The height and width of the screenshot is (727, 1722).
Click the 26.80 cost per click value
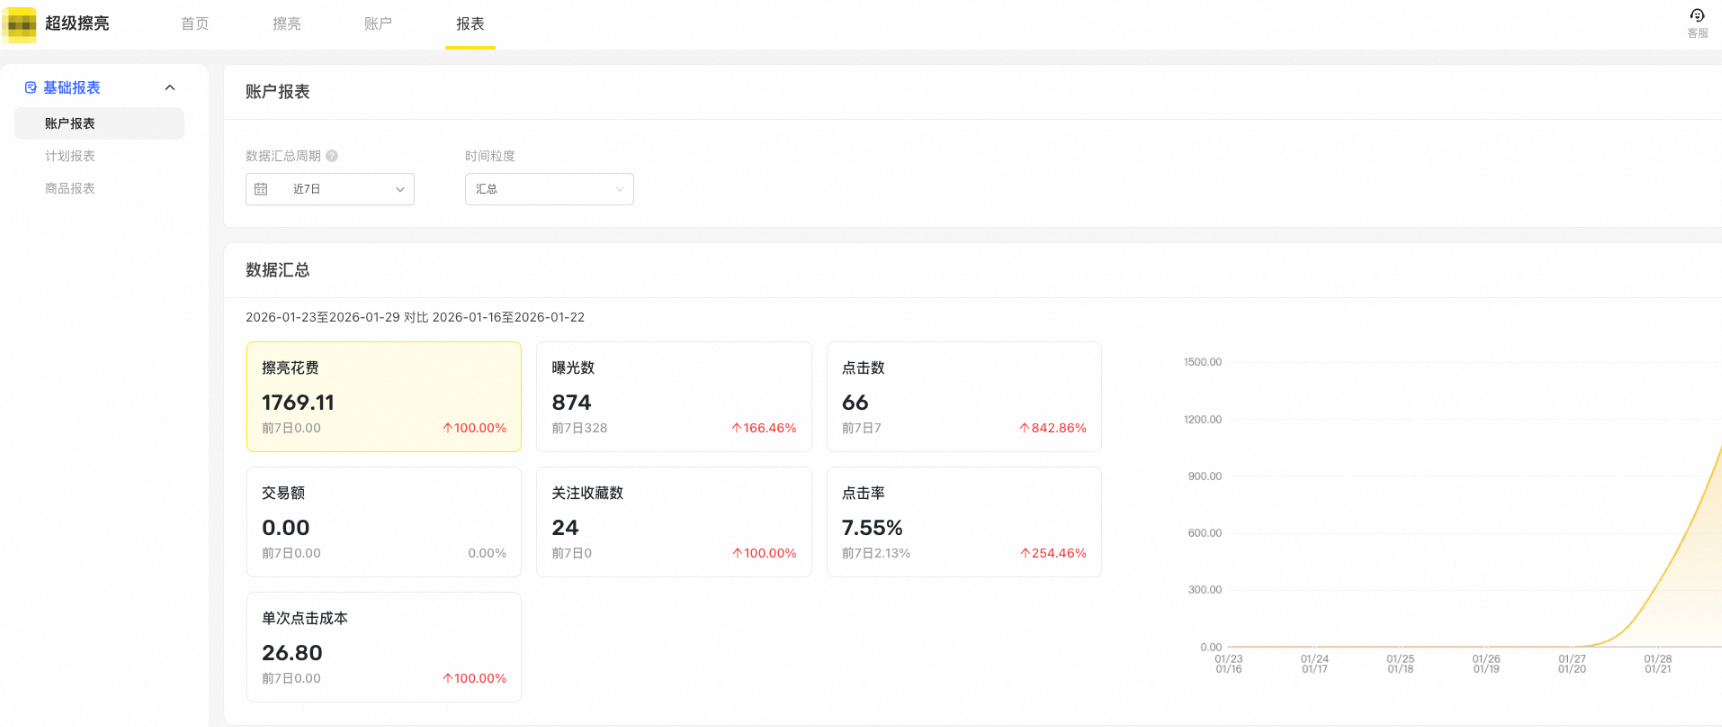point(292,652)
